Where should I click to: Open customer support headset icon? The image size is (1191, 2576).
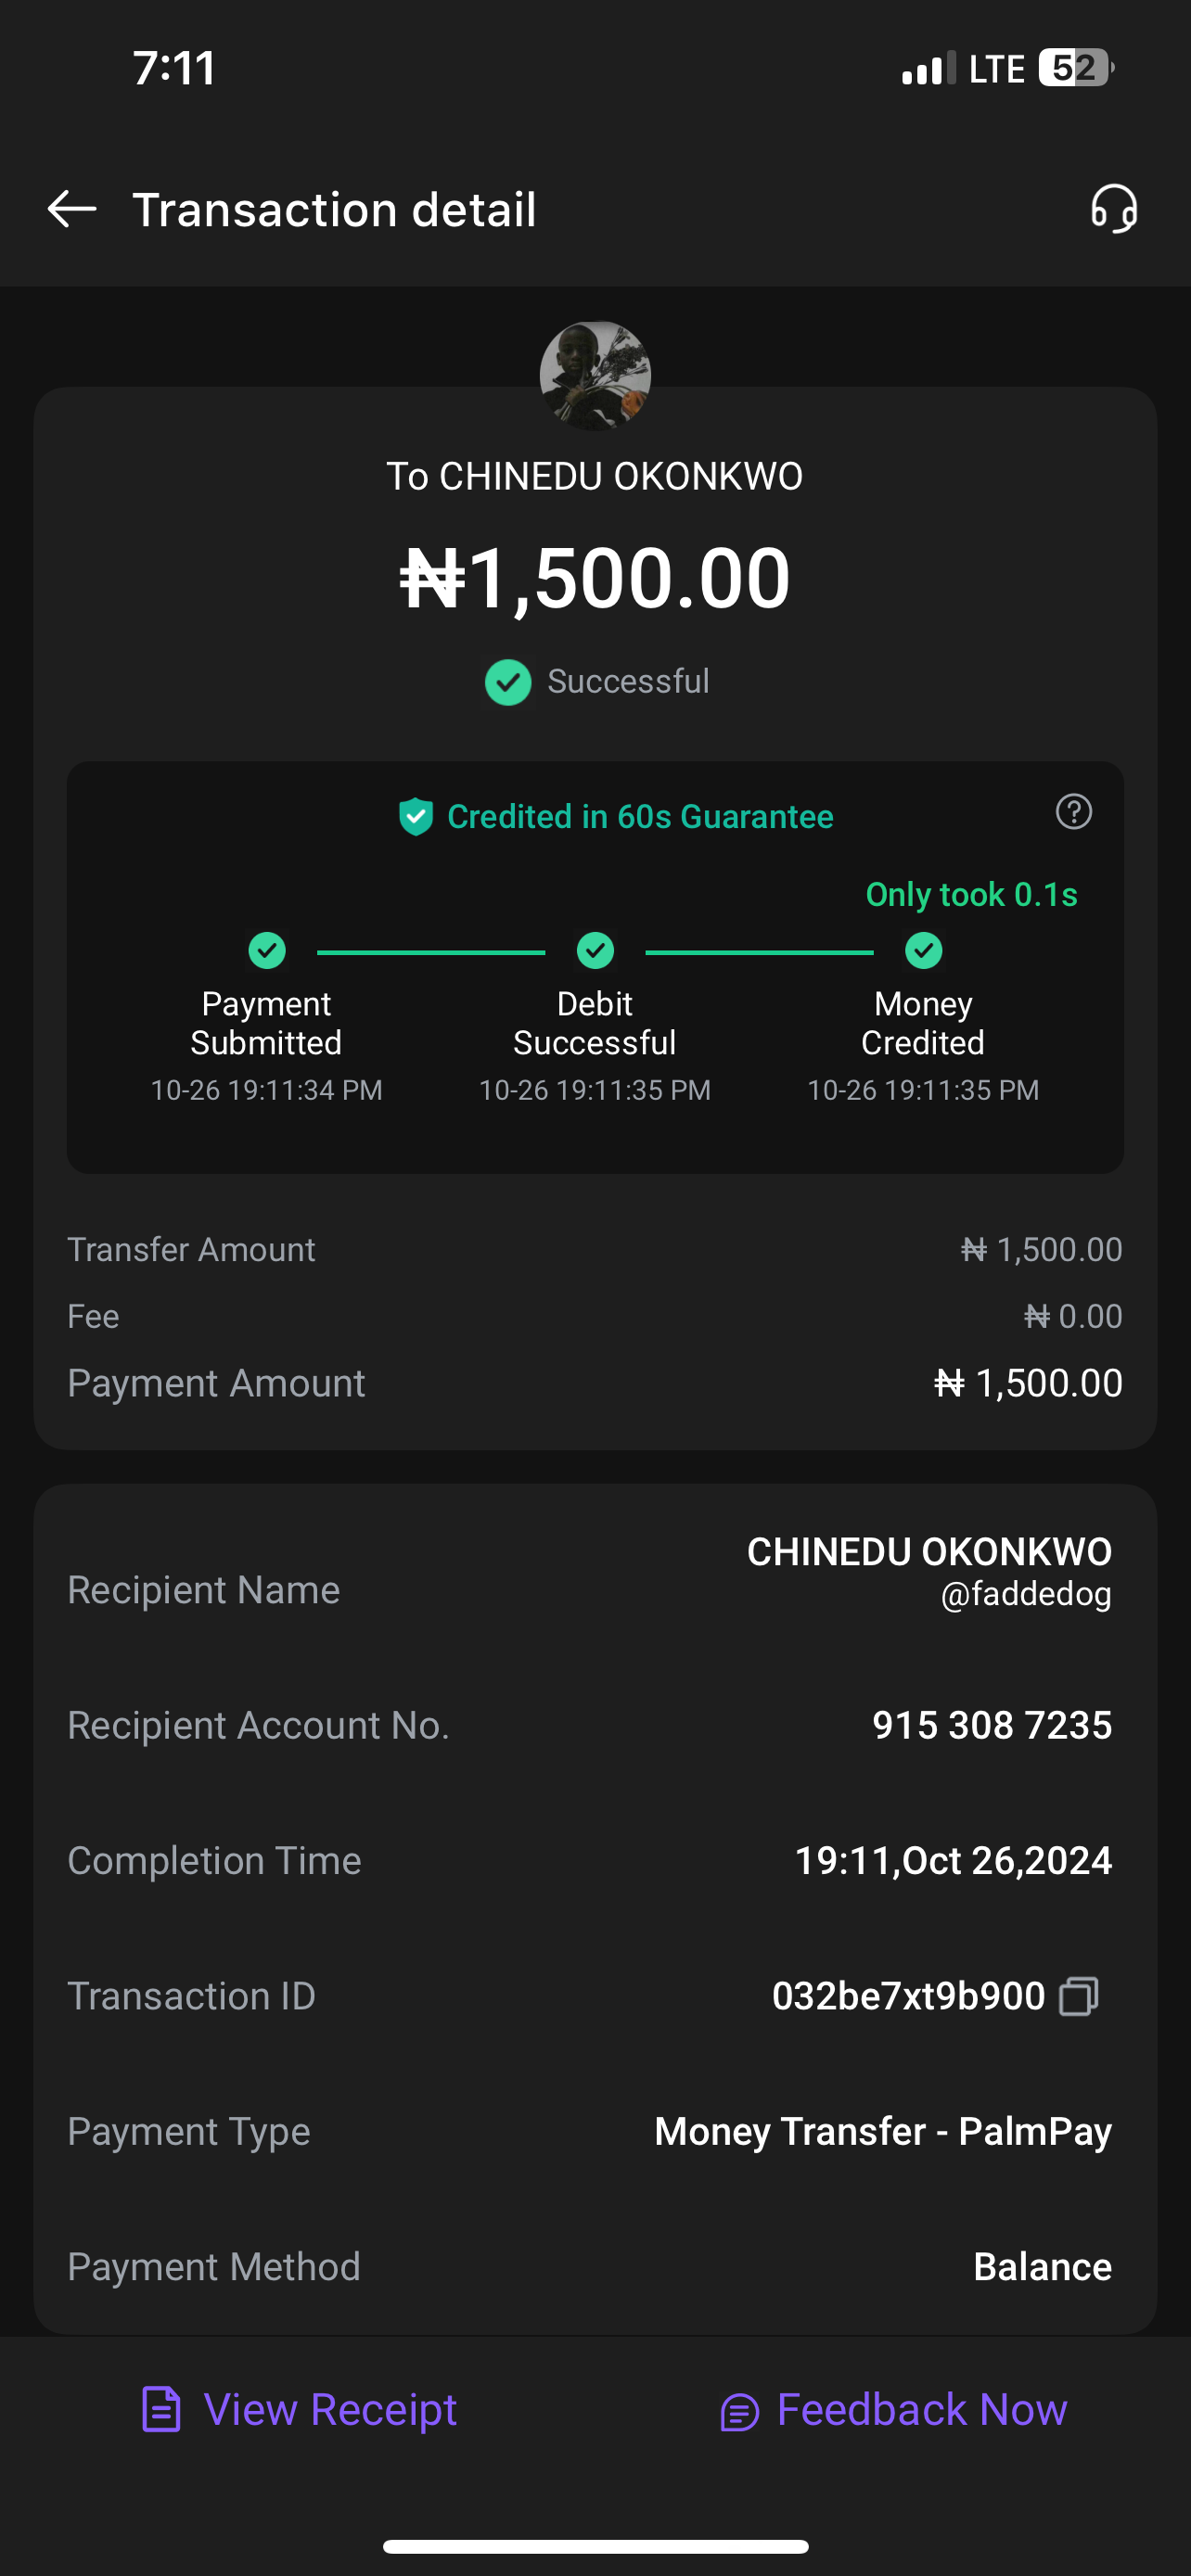(1113, 209)
